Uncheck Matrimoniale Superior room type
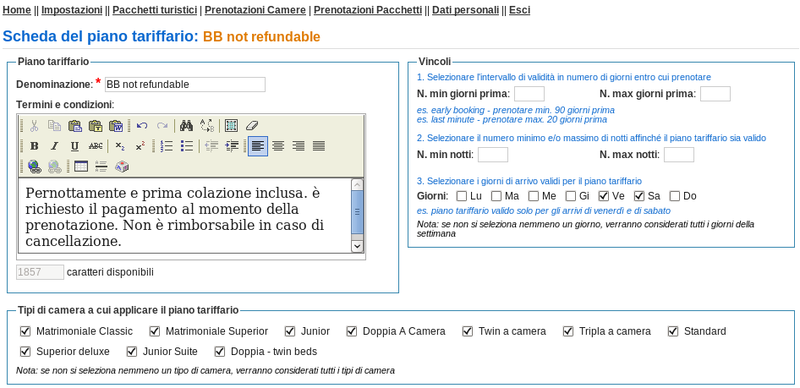 155,331
